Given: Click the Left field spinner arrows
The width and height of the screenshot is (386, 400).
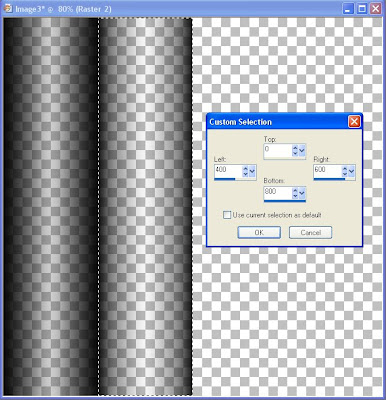Looking at the screenshot, I should [x=245, y=171].
